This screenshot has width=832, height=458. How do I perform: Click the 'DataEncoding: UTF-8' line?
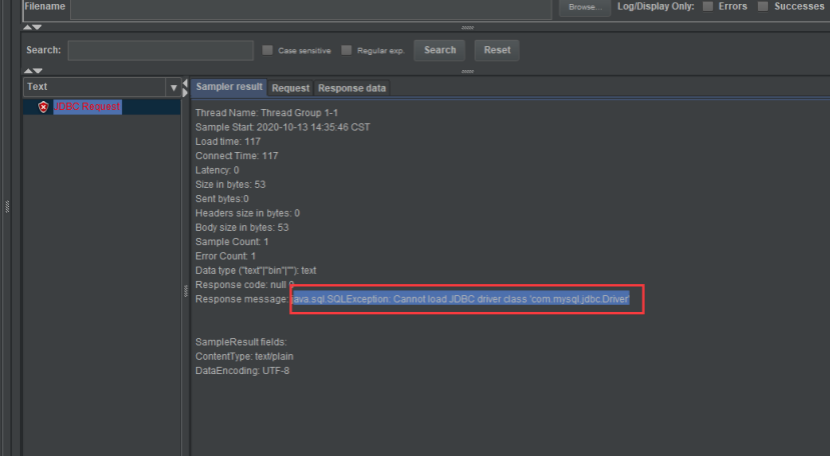click(x=242, y=371)
